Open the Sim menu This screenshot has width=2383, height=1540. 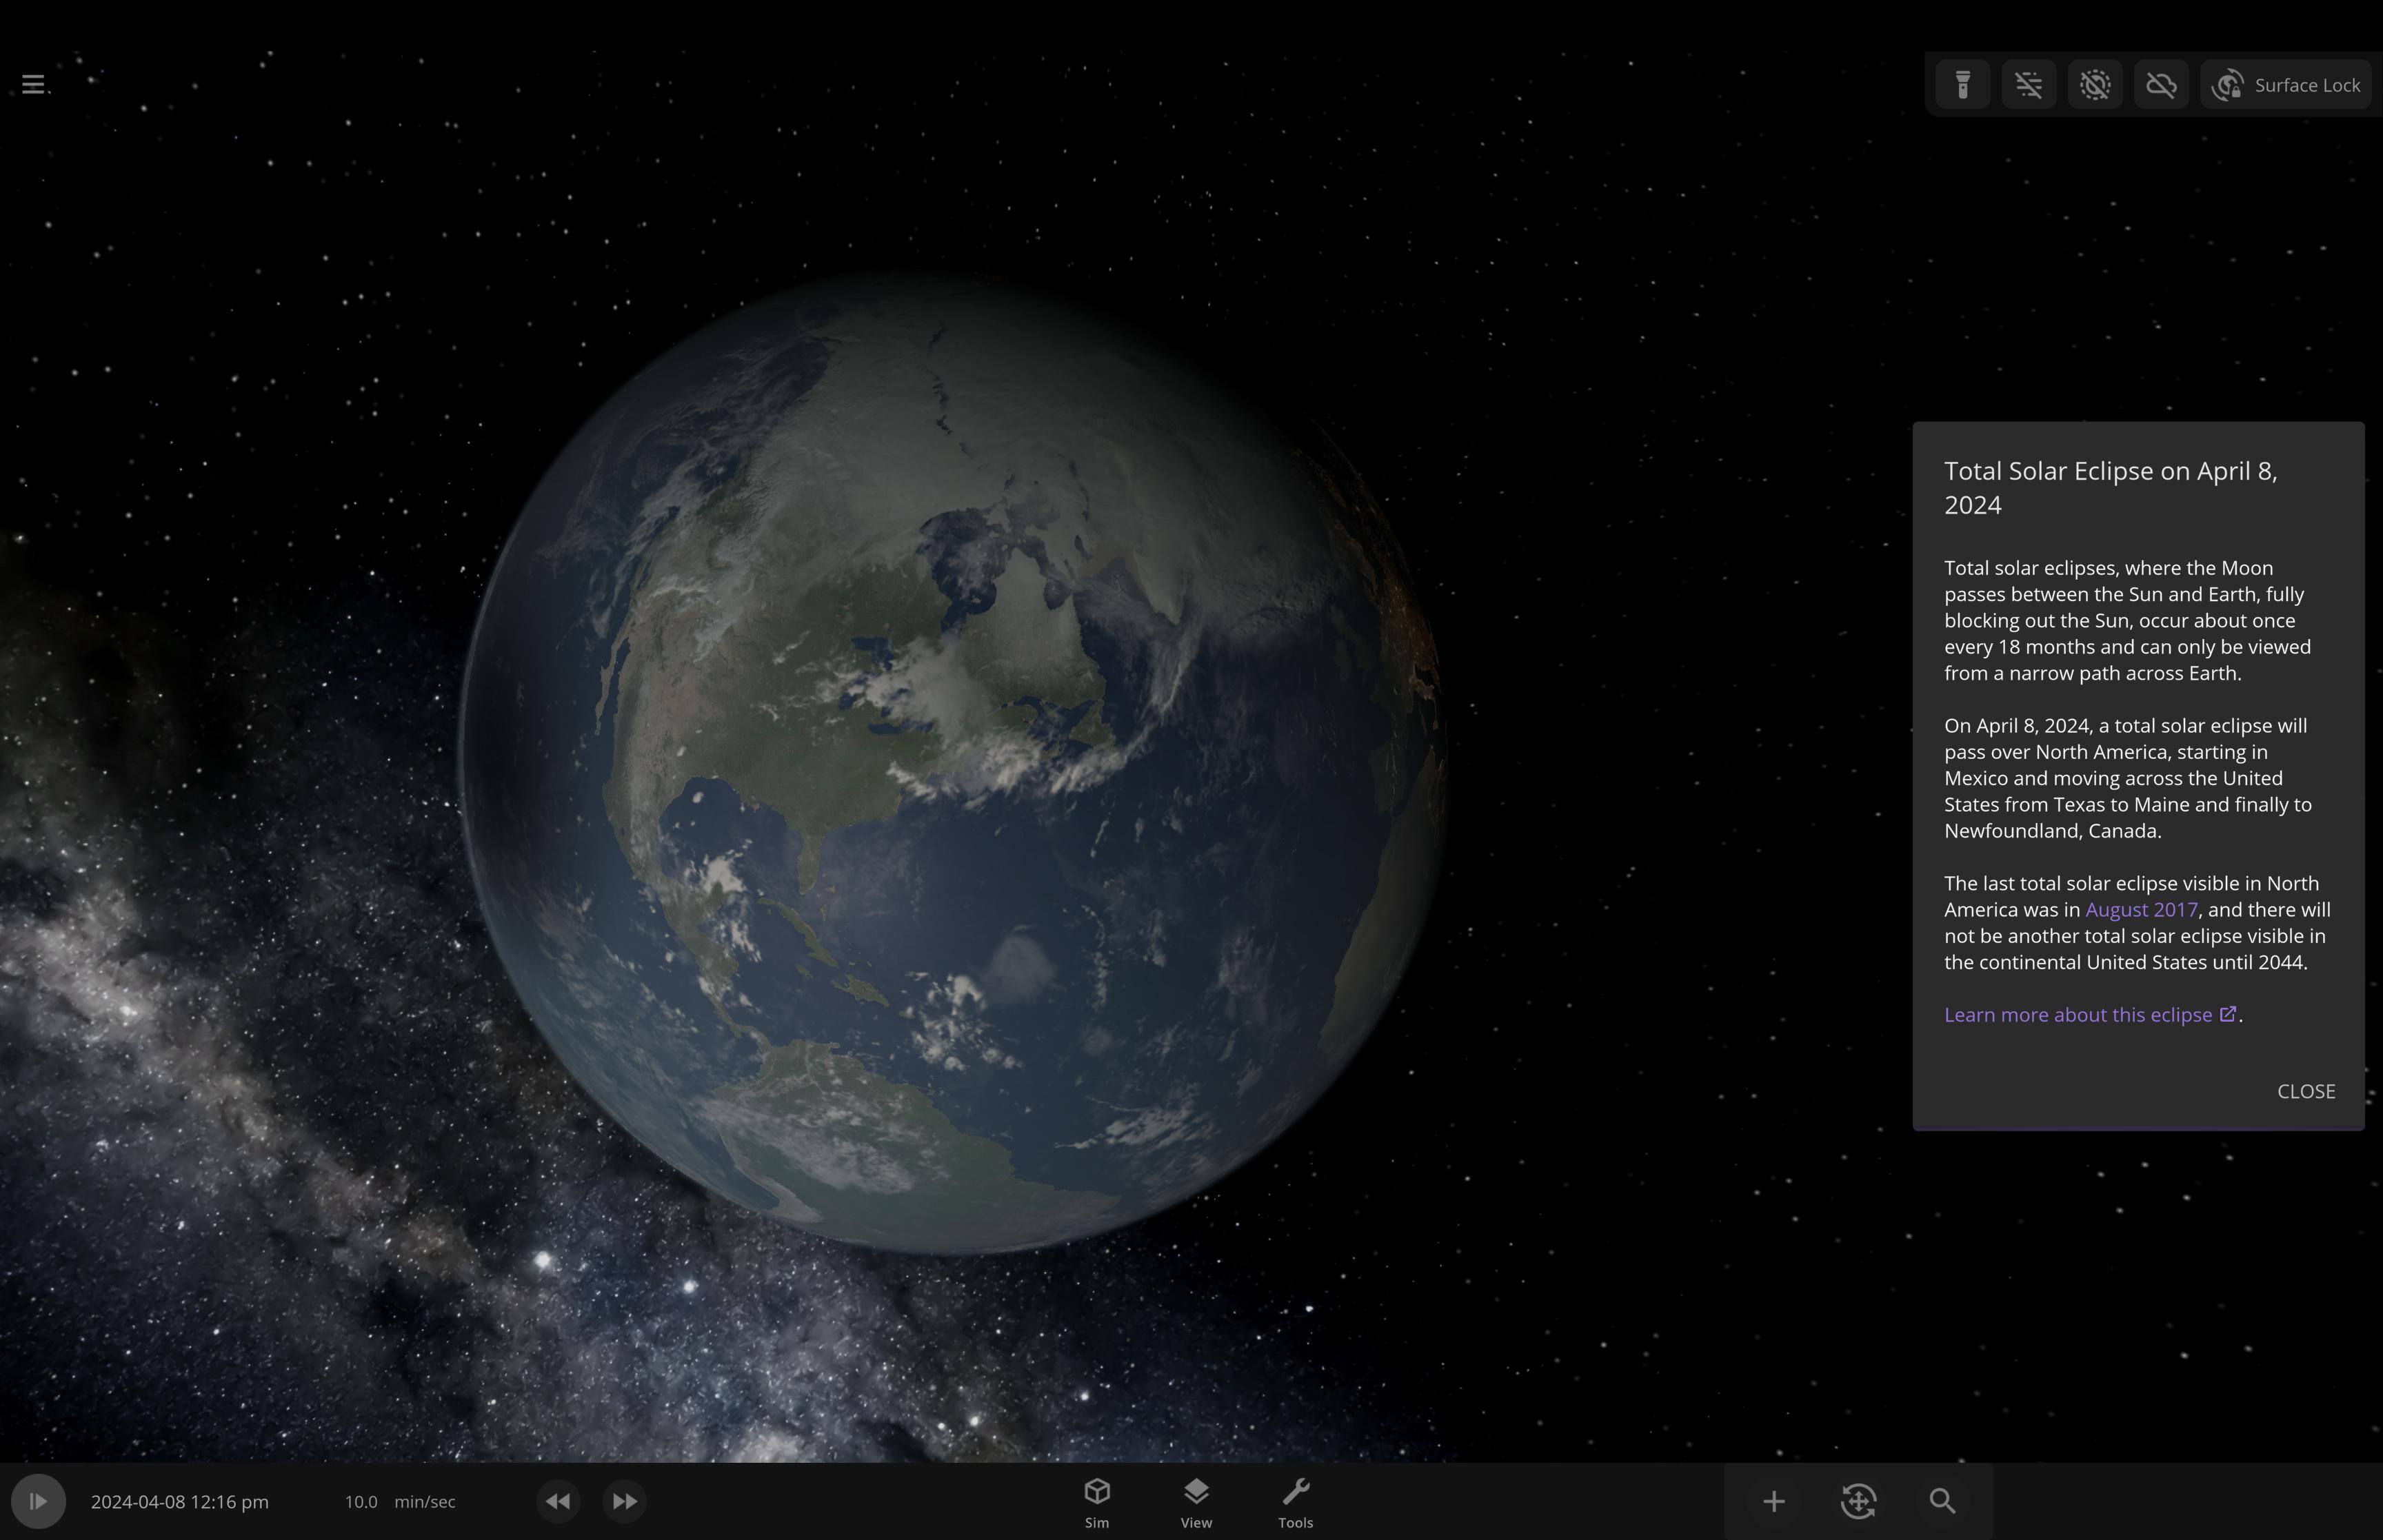pyautogui.click(x=1097, y=1502)
